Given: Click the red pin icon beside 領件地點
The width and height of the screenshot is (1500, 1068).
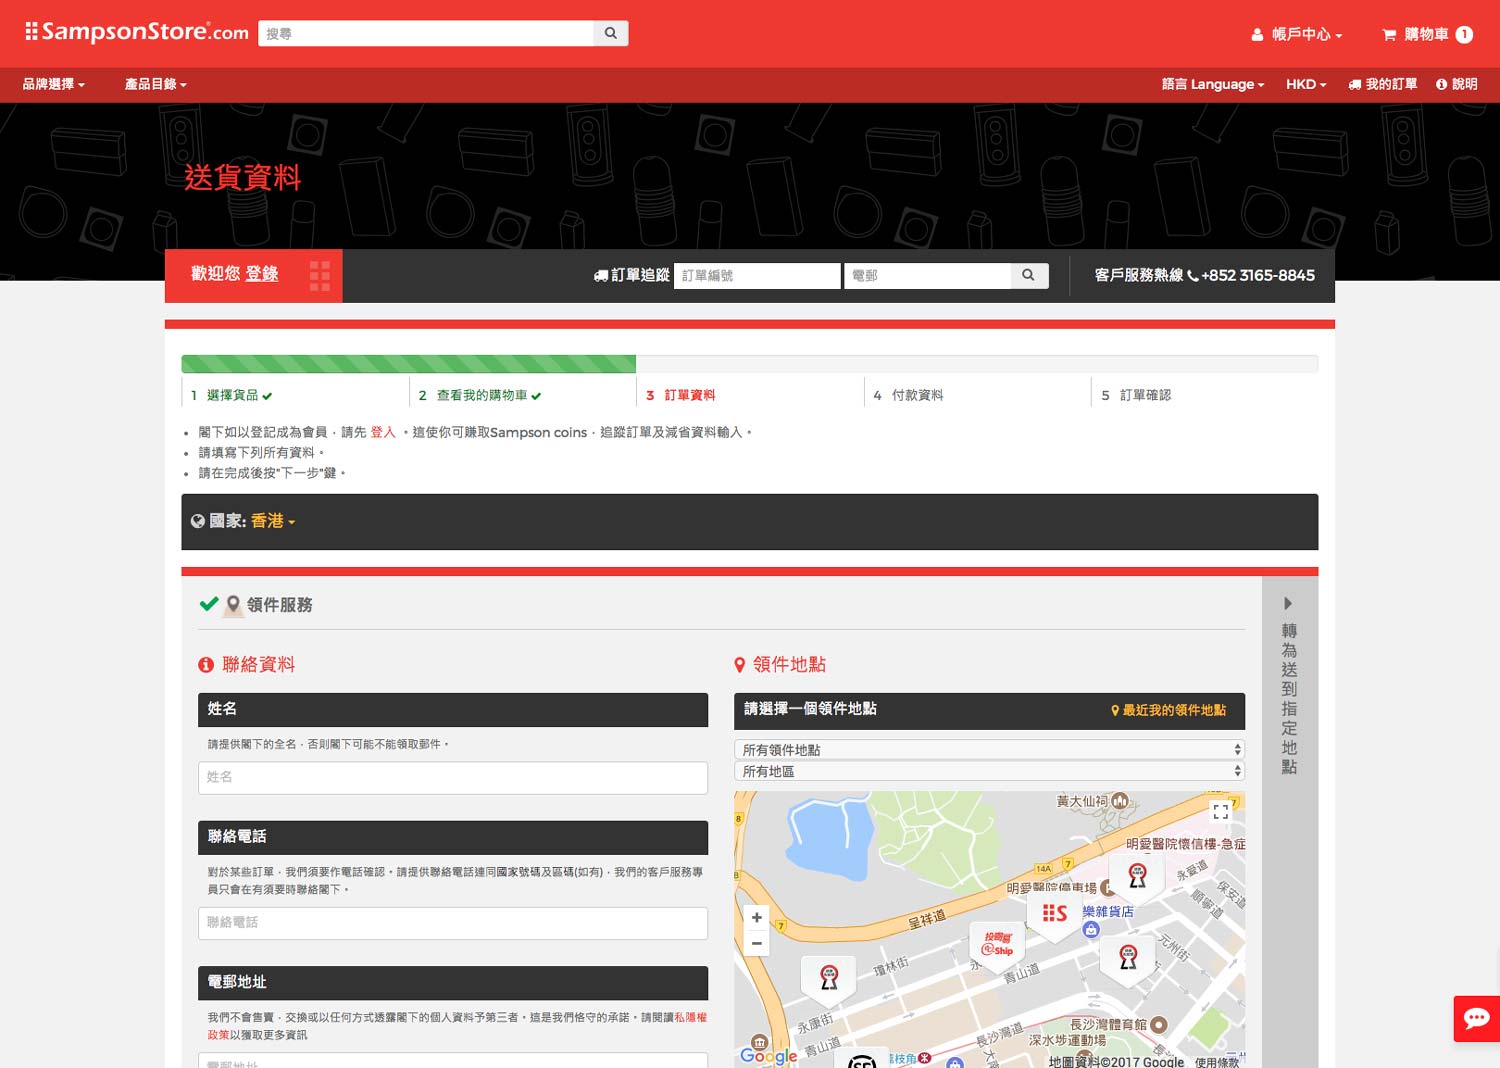Looking at the screenshot, I should point(740,665).
